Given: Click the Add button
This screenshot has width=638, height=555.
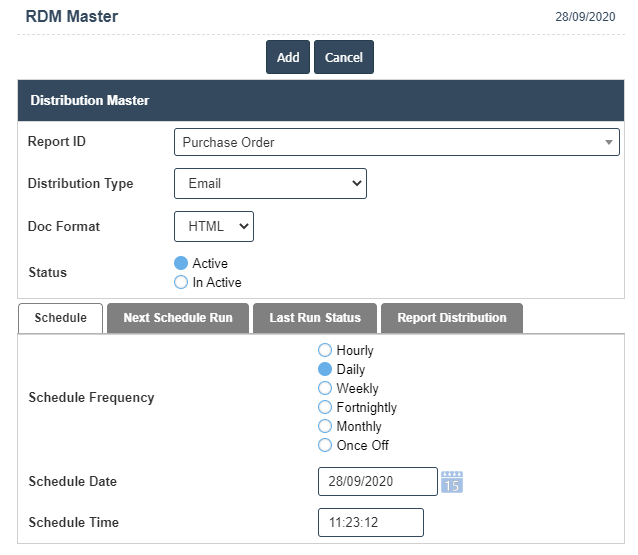Looking at the screenshot, I should pos(288,57).
